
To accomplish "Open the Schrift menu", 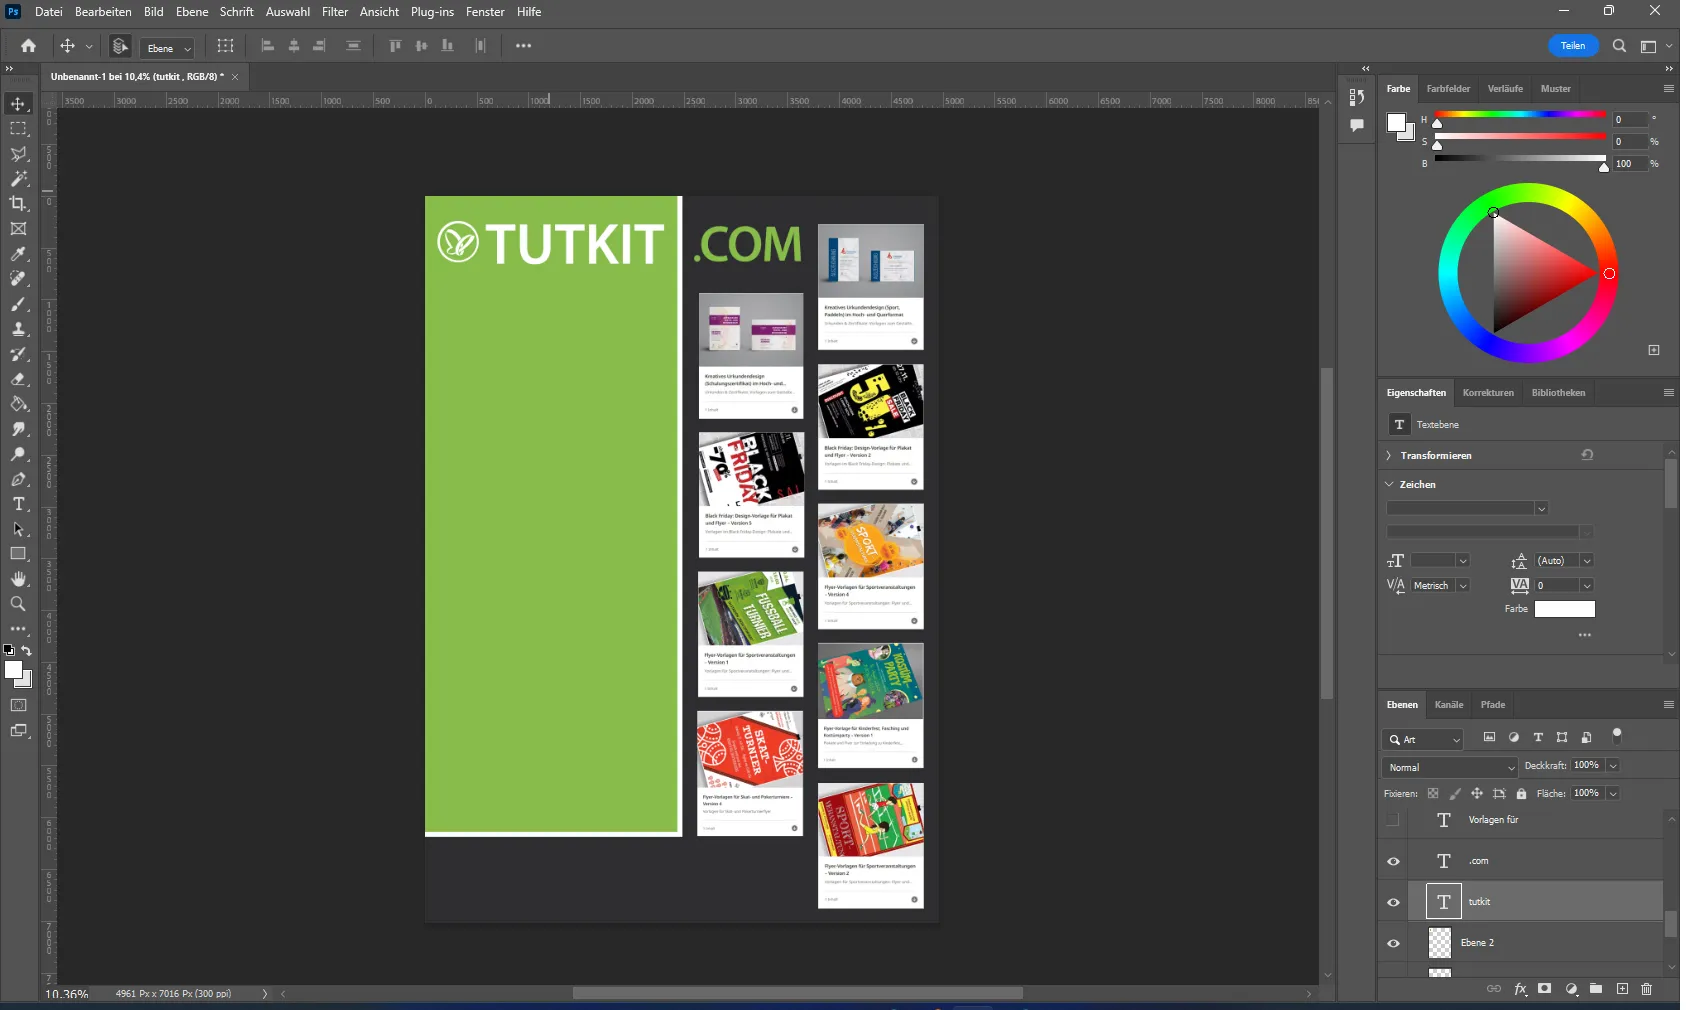I will point(237,12).
